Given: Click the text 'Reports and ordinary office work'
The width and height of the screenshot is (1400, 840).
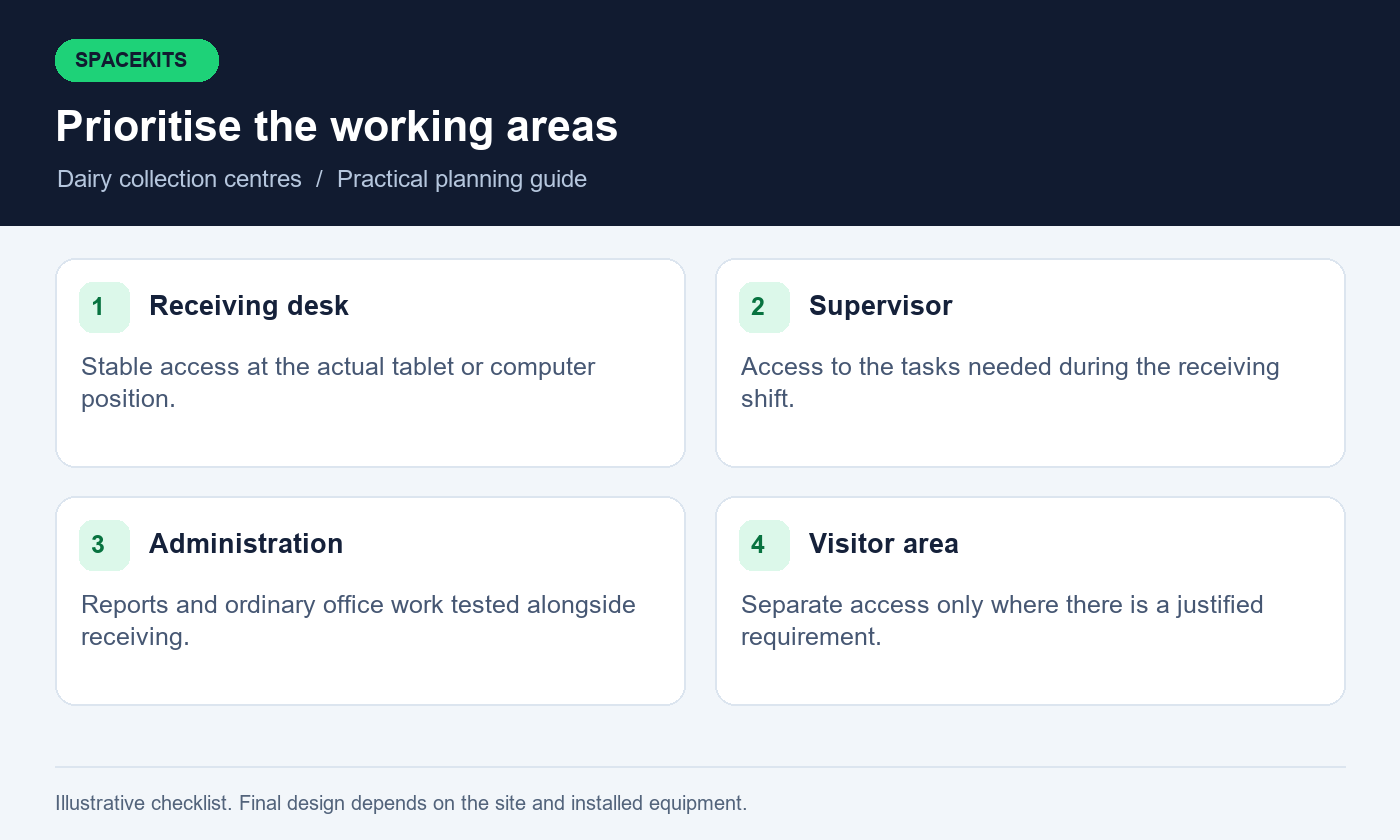Looking at the screenshot, I should click(x=264, y=605).
